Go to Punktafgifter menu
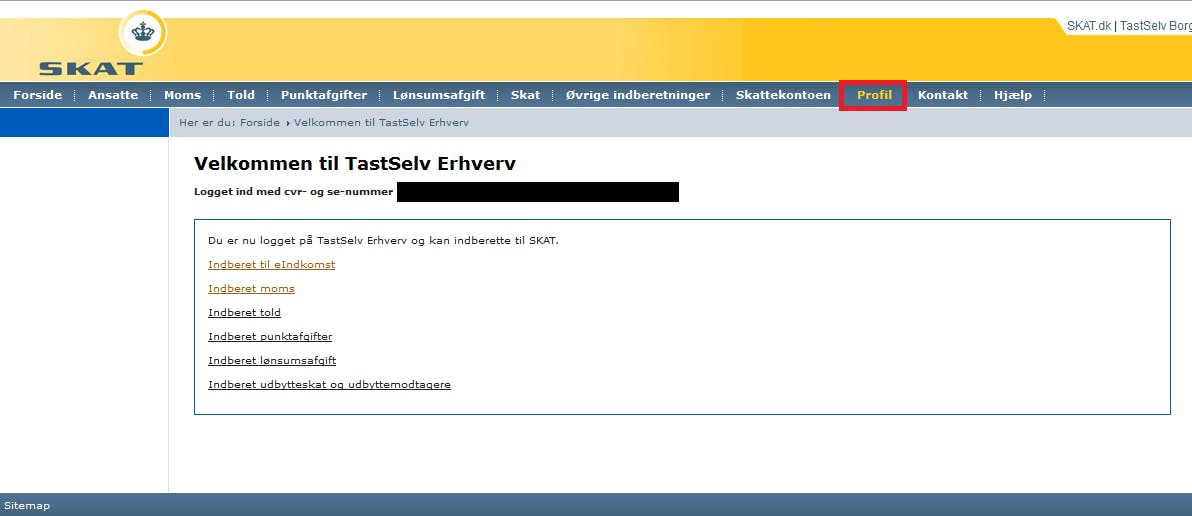 pos(324,95)
